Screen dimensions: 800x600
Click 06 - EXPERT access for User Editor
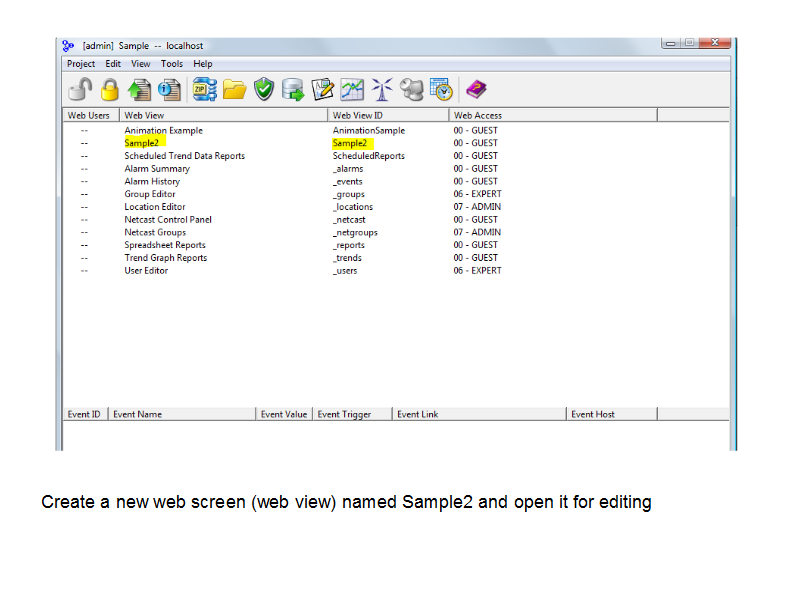tap(477, 271)
